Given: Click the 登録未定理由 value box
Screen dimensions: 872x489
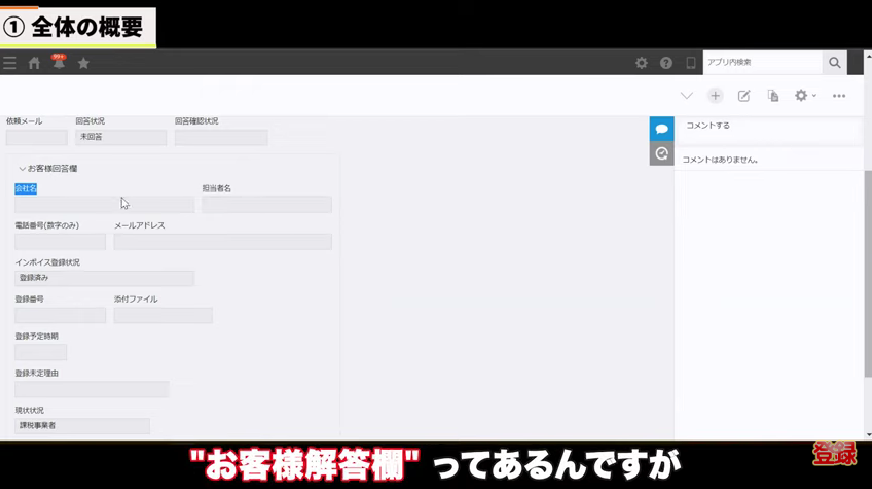Looking at the screenshot, I should (x=92, y=389).
